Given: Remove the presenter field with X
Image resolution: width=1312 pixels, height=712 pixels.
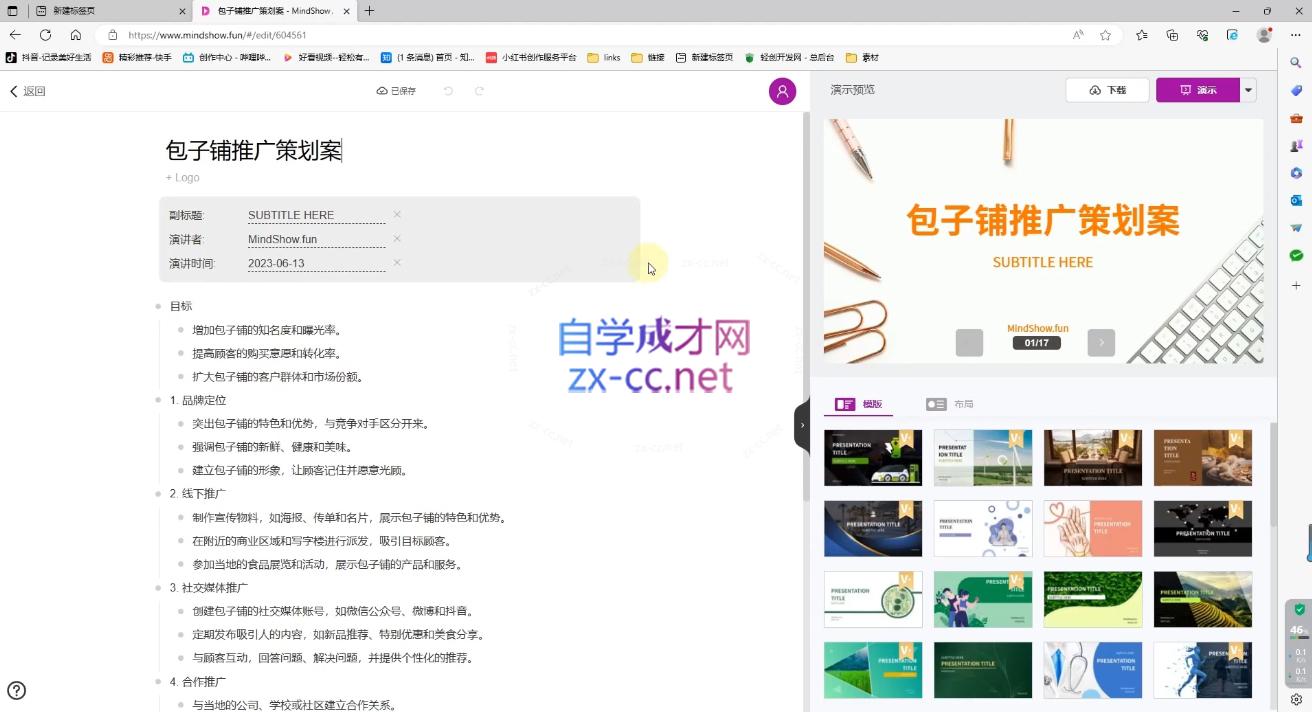Looking at the screenshot, I should (x=397, y=239).
